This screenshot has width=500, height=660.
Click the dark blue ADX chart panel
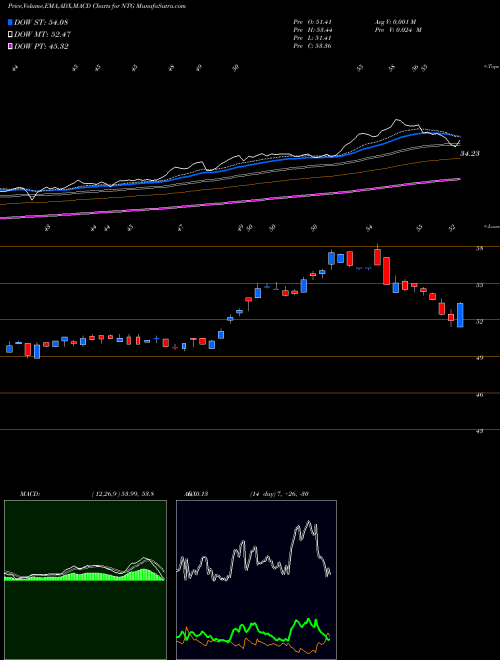256,580
